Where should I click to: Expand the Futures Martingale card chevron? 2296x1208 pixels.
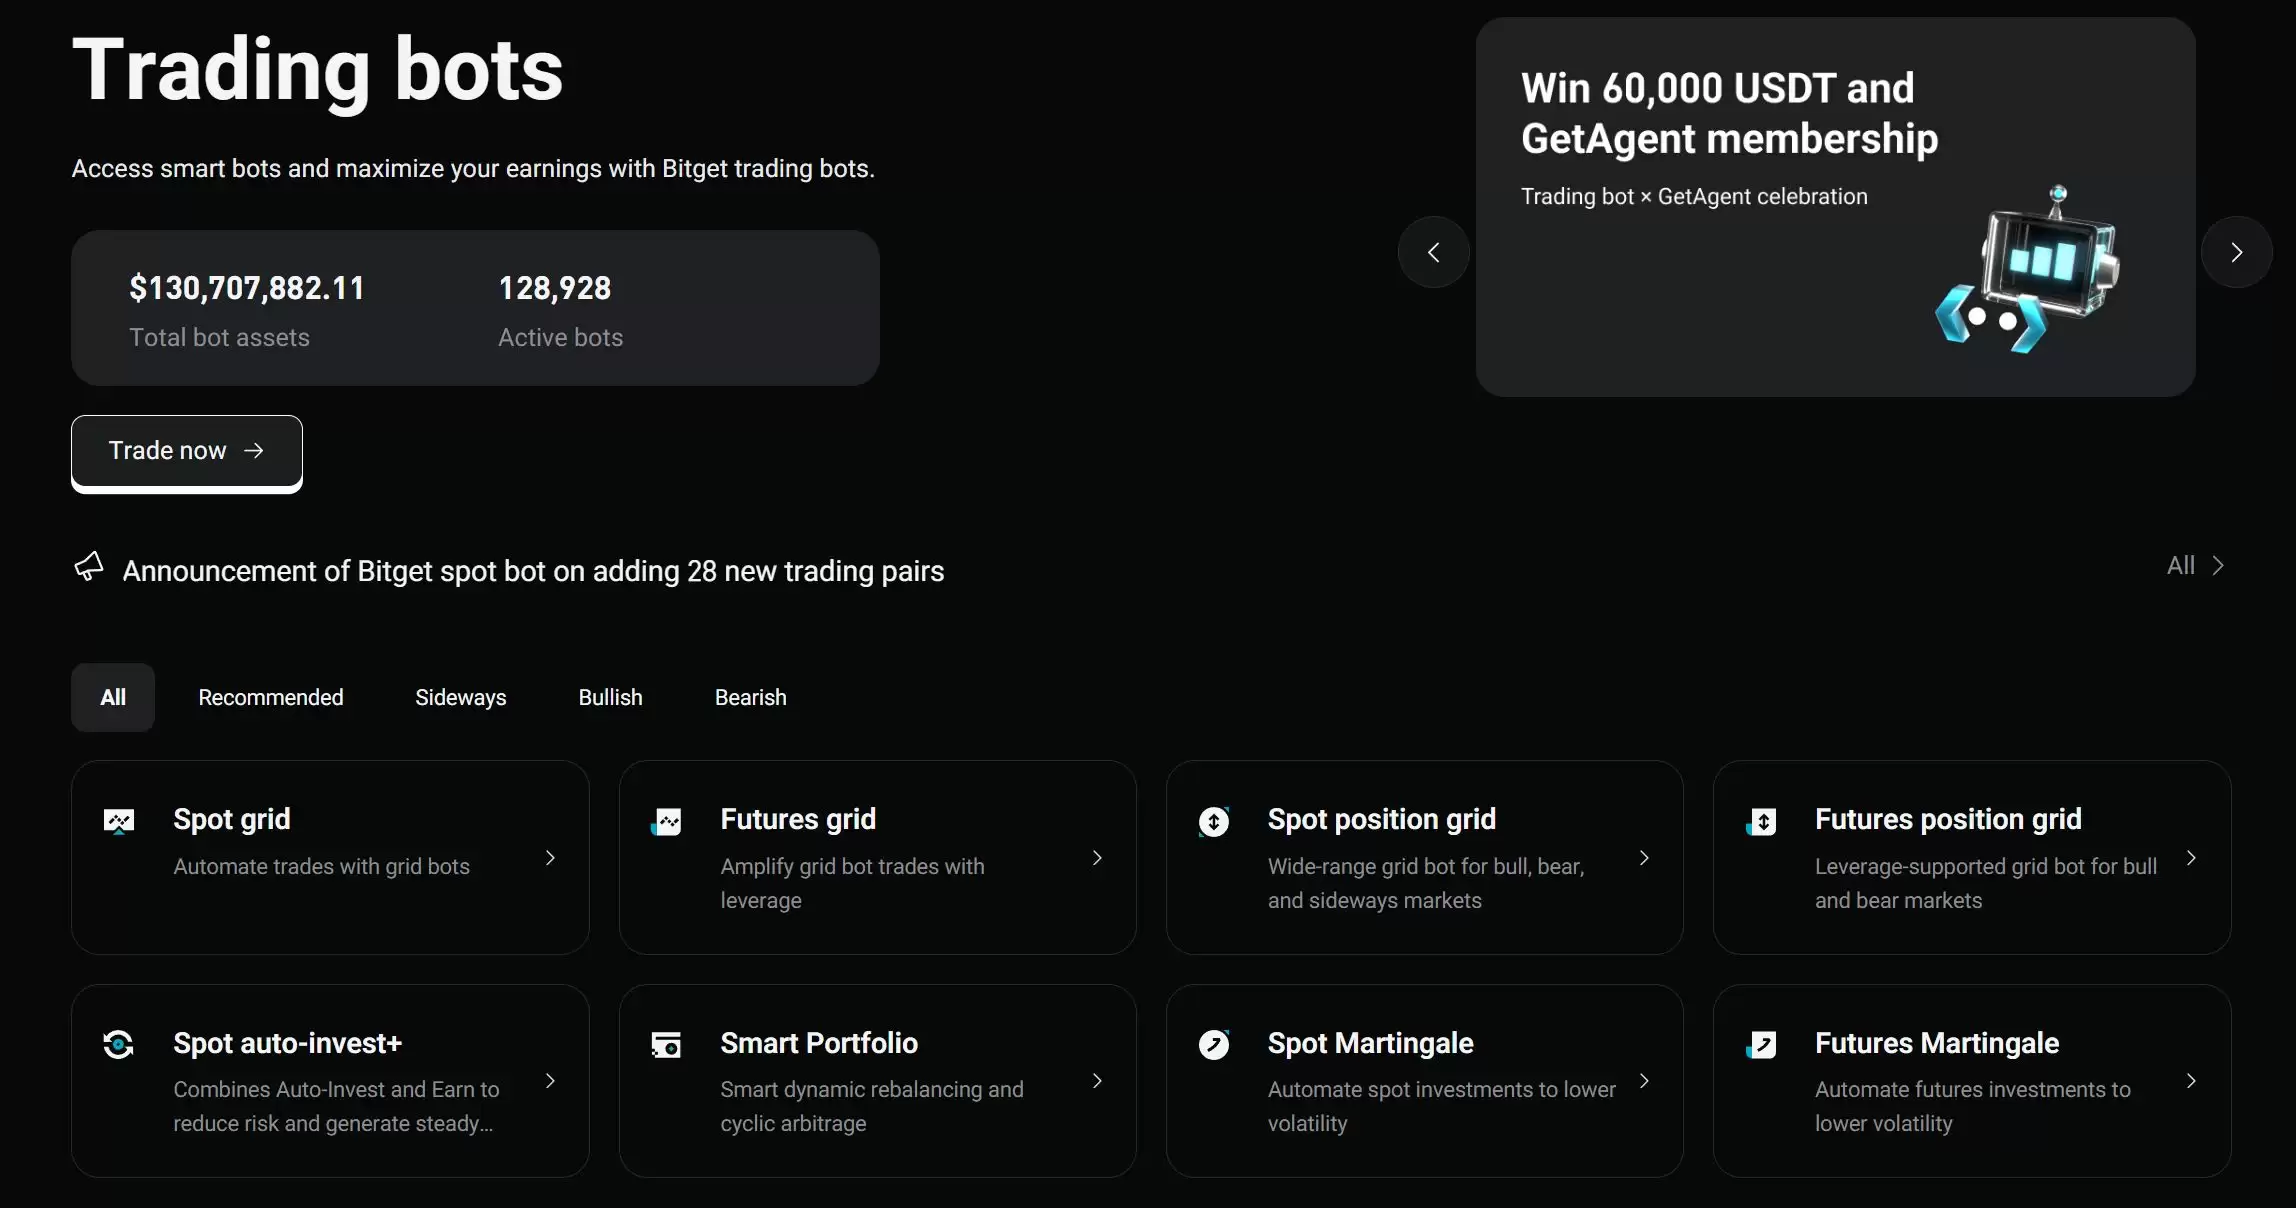pyautogui.click(x=2191, y=1081)
